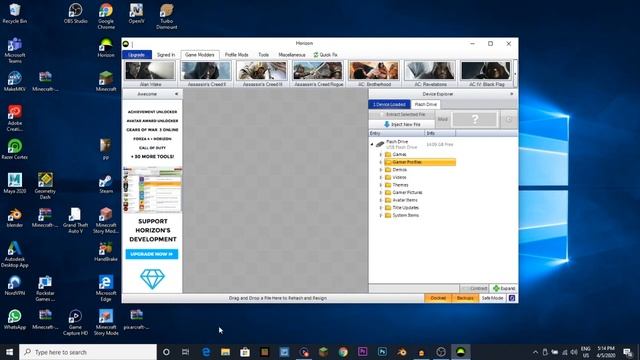Select the highlighted Gamer Profiles folder

point(420,162)
